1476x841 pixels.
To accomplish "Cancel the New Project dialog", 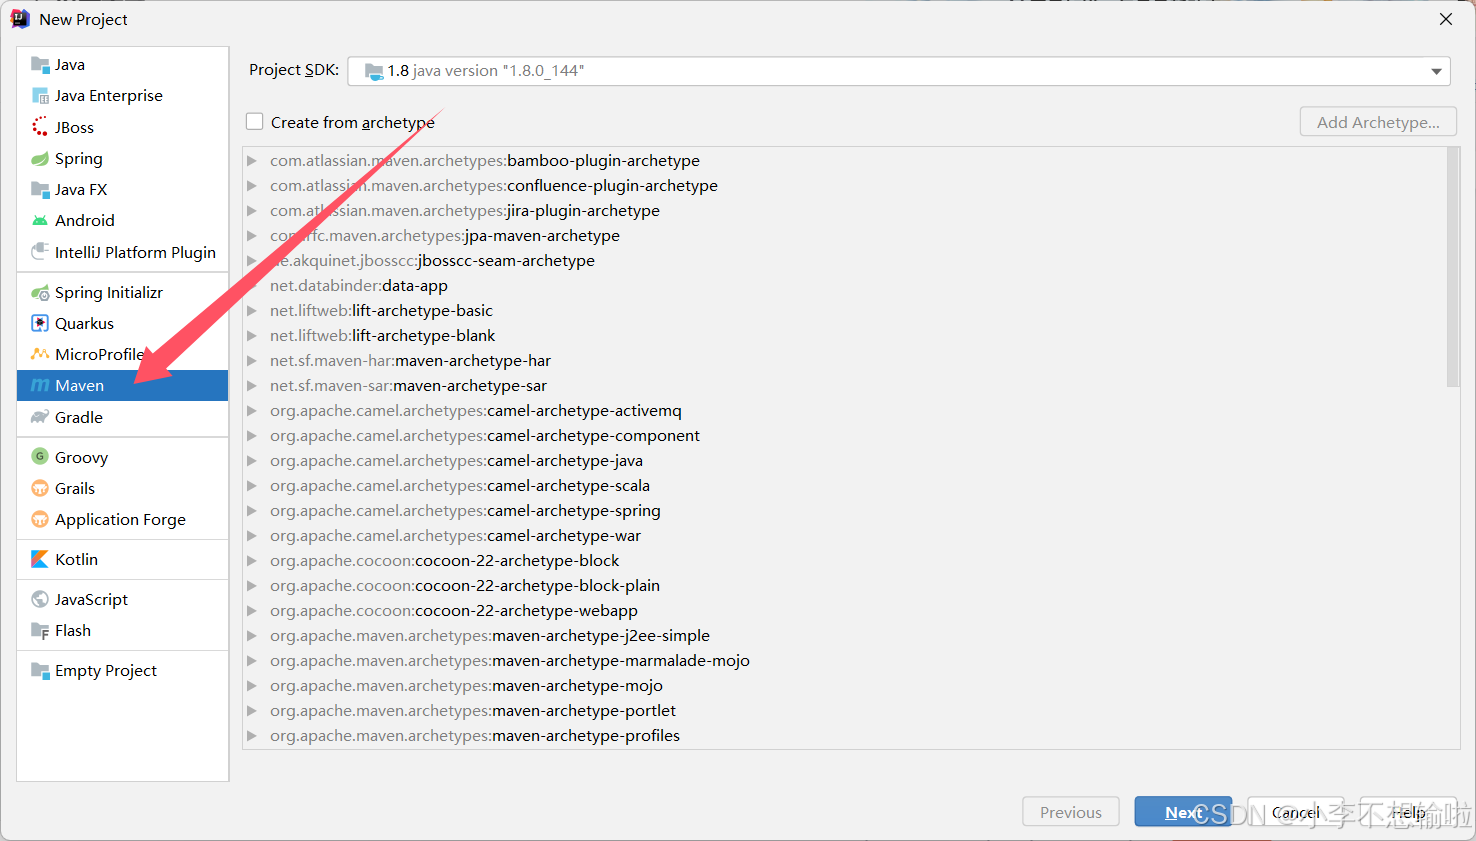I will tap(1296, 812).
